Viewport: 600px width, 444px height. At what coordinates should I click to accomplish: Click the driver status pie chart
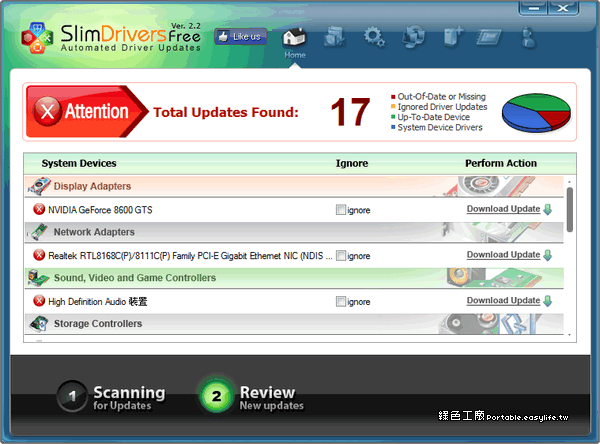[x=536, y=113]
